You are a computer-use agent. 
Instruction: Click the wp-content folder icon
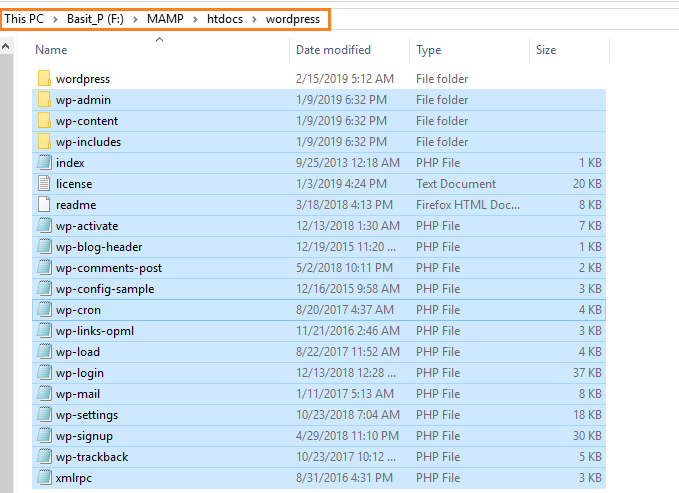44,120
